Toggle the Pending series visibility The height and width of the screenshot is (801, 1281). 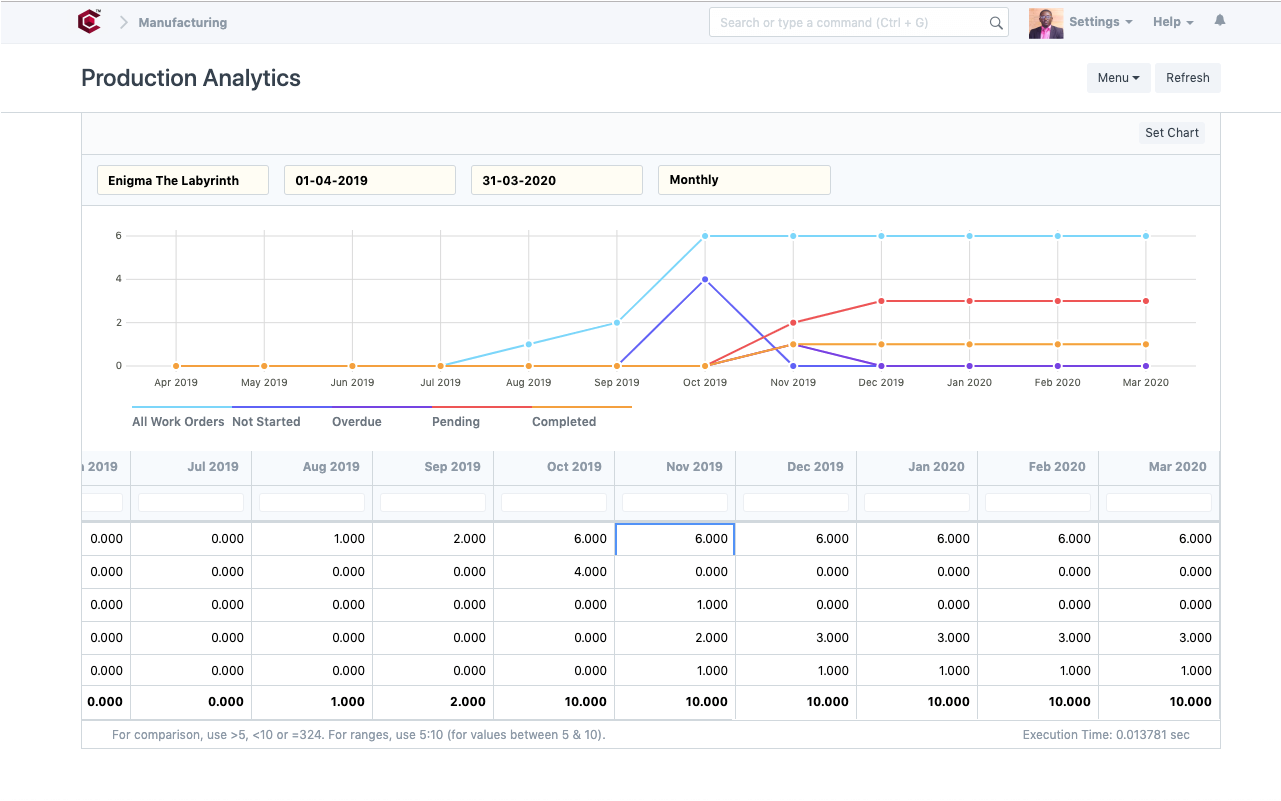click(455, 421)
